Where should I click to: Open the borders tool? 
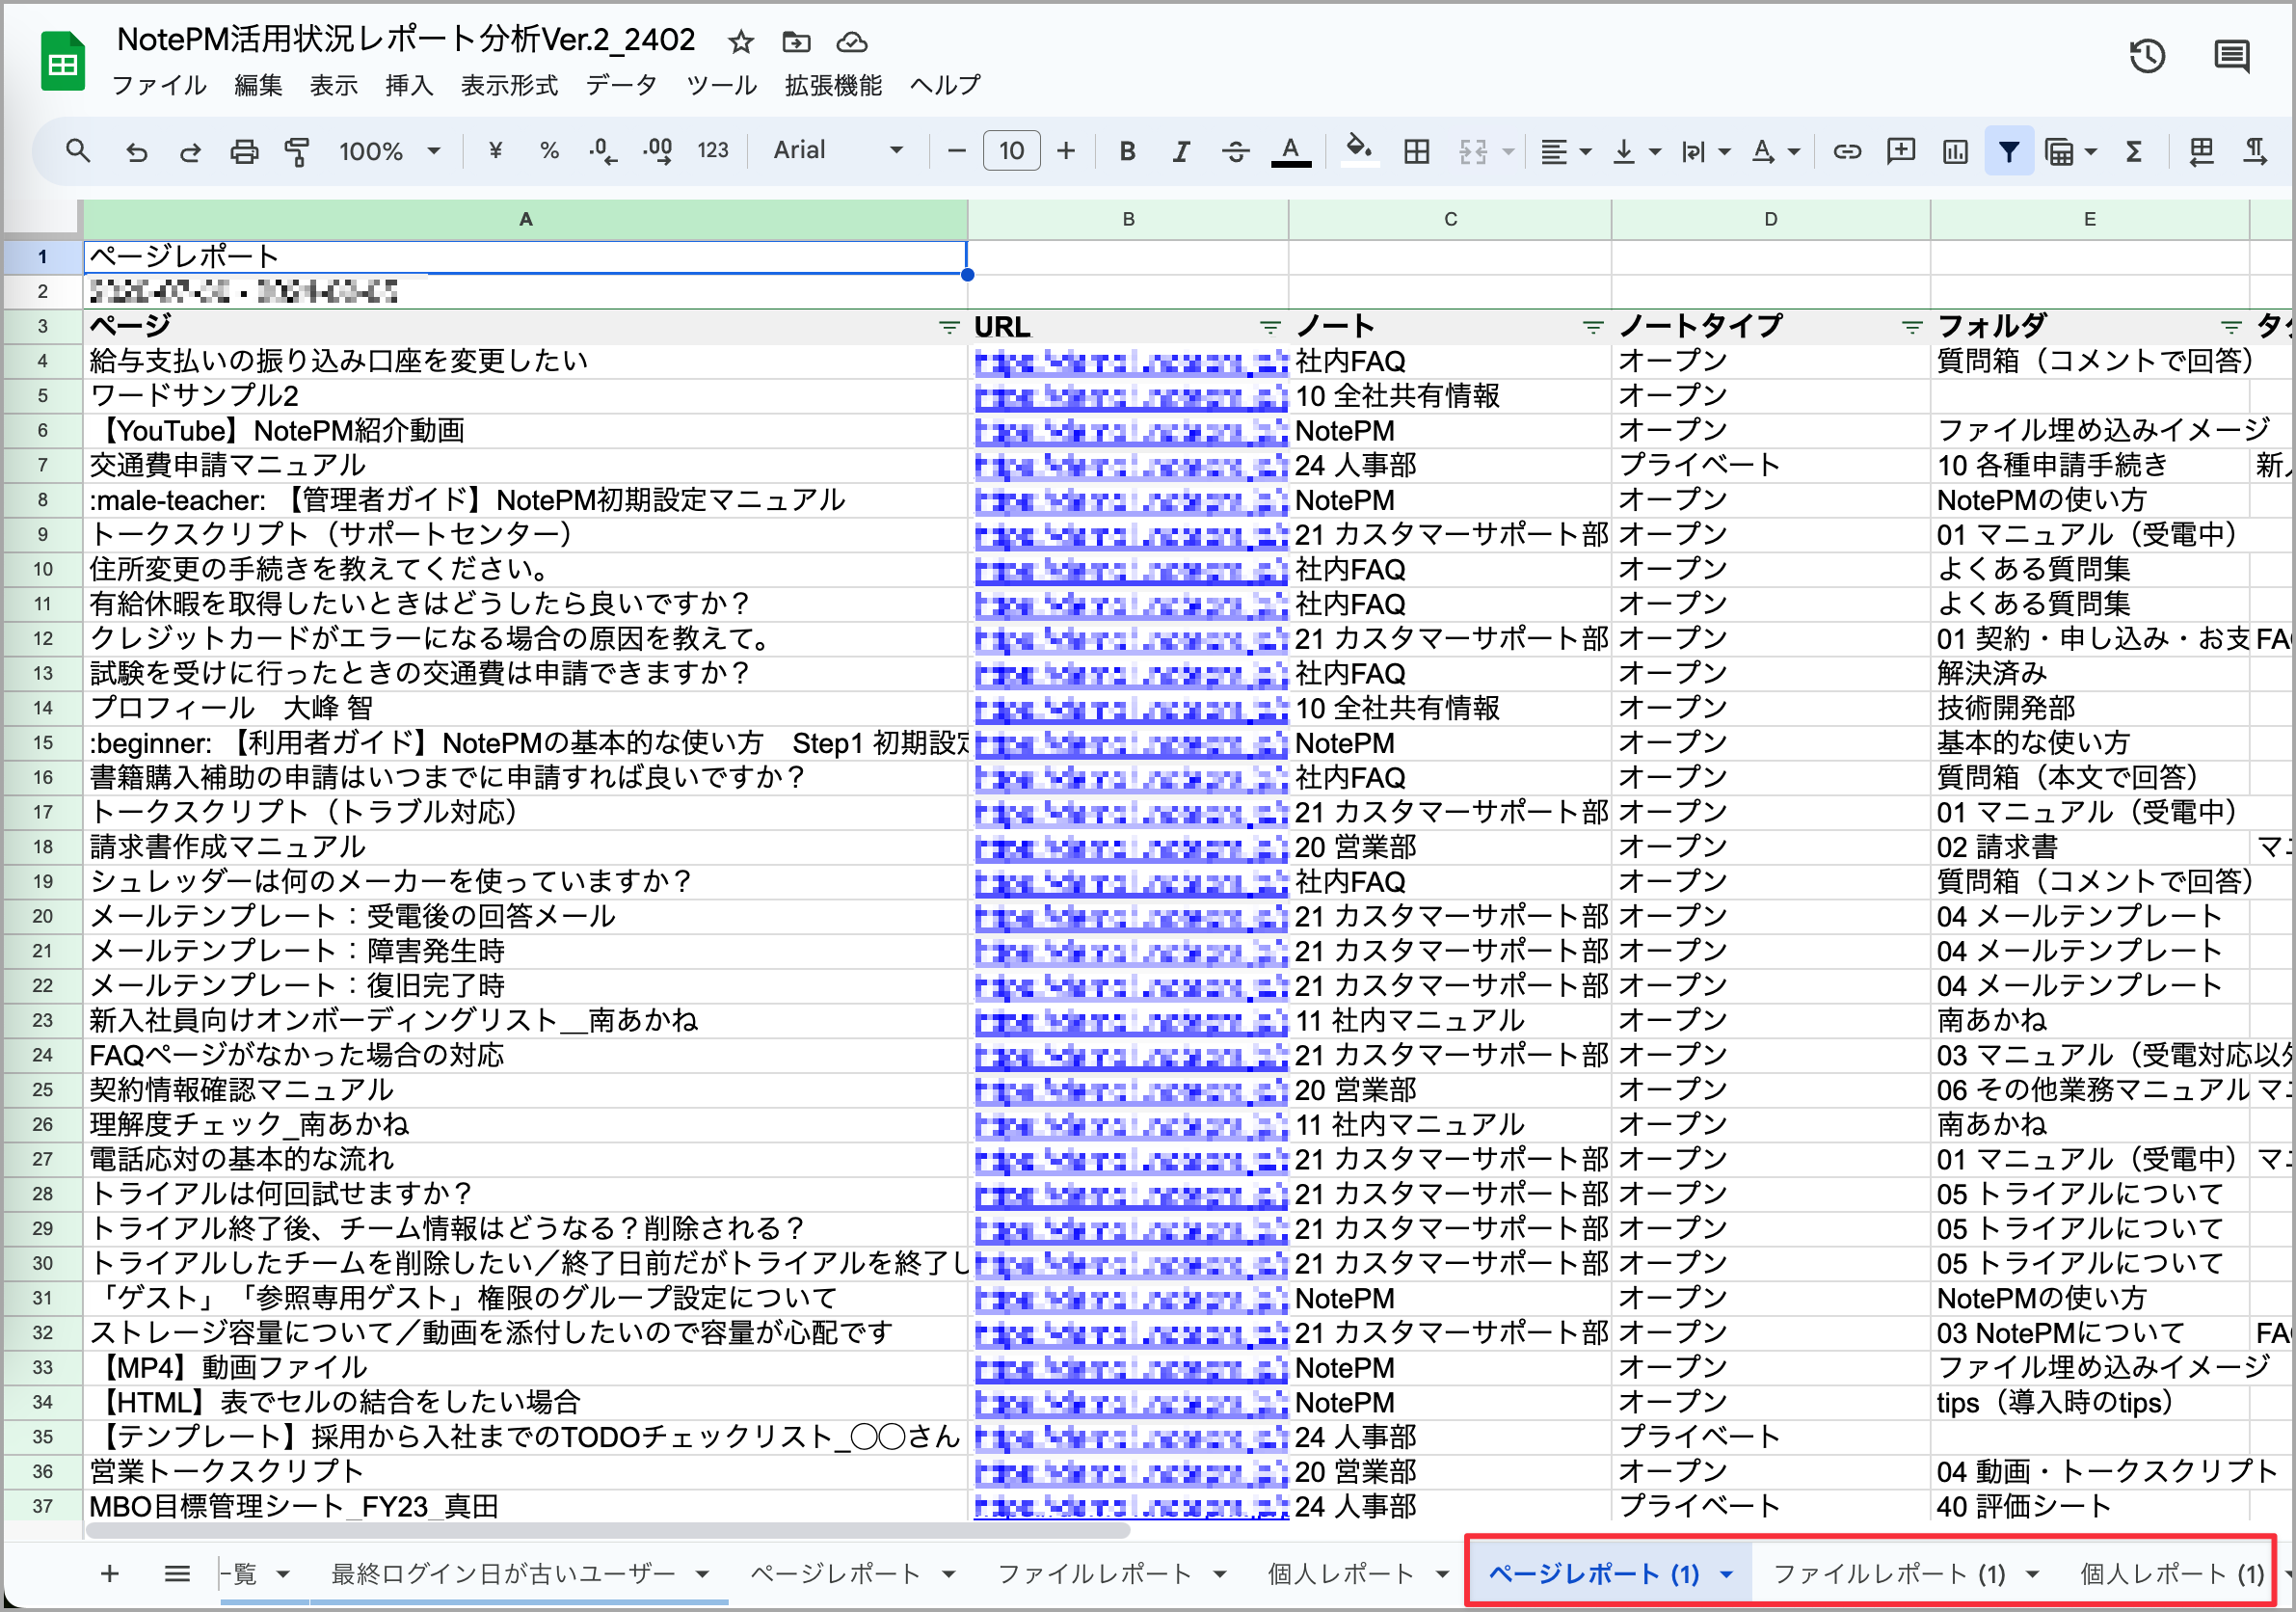click(x=1416, y=151)
